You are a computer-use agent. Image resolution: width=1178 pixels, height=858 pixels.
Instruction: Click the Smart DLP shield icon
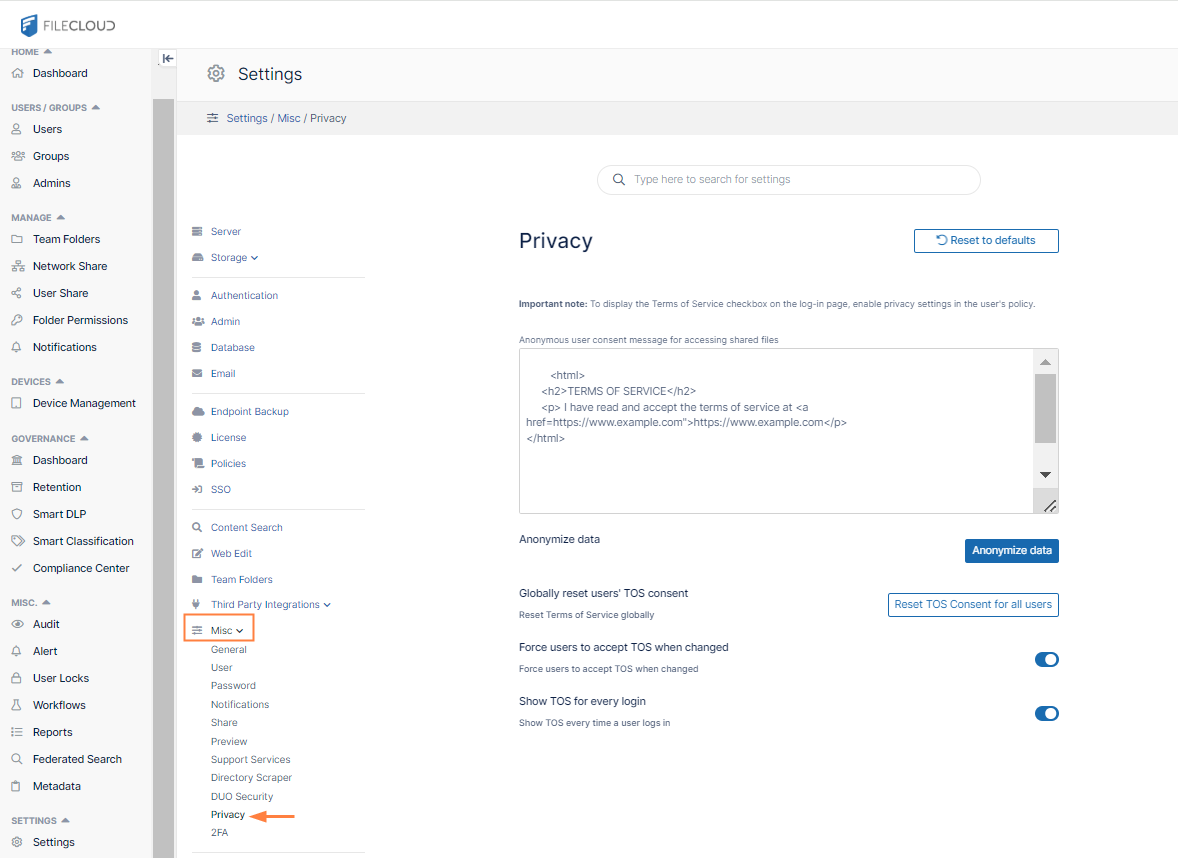16,514
